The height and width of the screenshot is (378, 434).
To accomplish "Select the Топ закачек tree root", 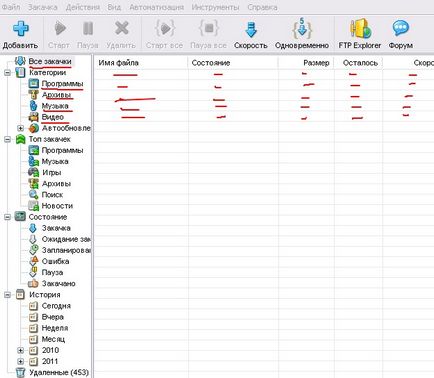I will [49, 139].
